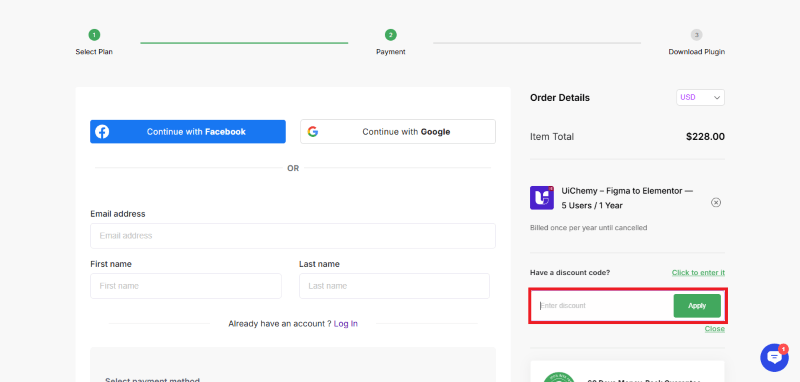Click the 'Payment' step label
This screenshot has width=800, height=382.
tap(391, 52)
